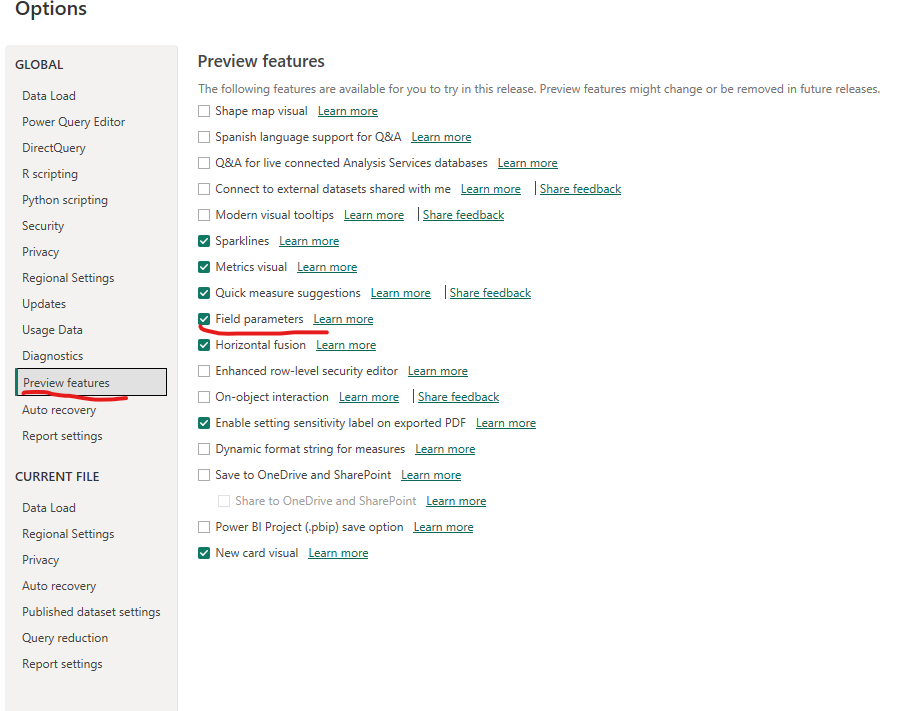The image size is (906, 711).
Task: Open Learn more for Metrics visual
Action: pos(327,267)
